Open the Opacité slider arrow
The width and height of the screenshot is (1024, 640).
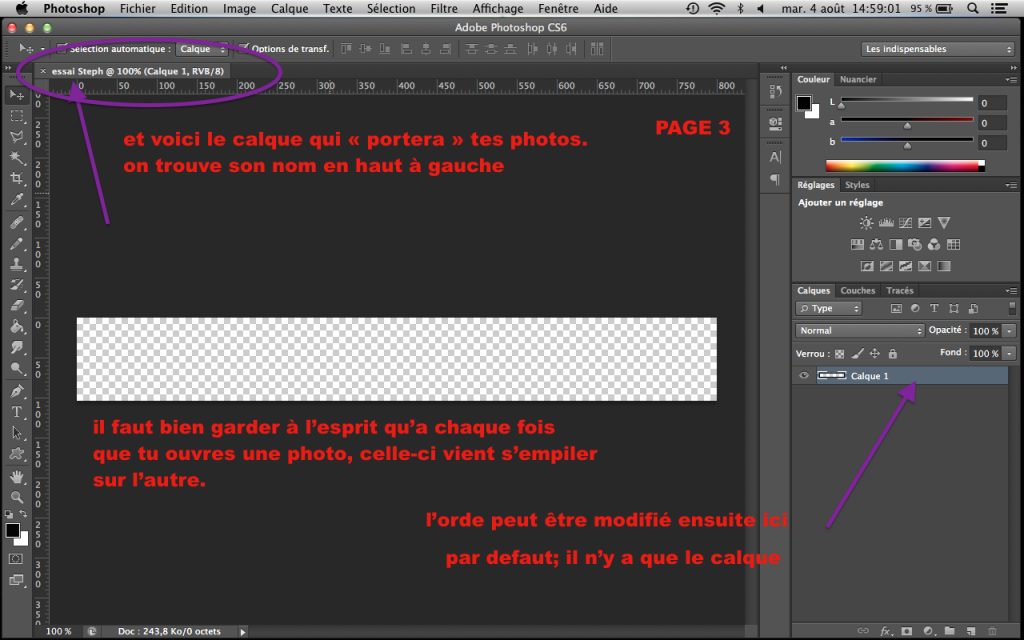tap(1010, 331)
